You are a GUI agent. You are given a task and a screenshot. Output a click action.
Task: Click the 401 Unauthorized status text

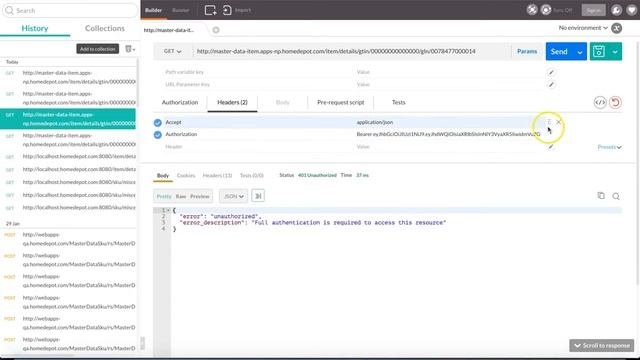click(317, 175)
